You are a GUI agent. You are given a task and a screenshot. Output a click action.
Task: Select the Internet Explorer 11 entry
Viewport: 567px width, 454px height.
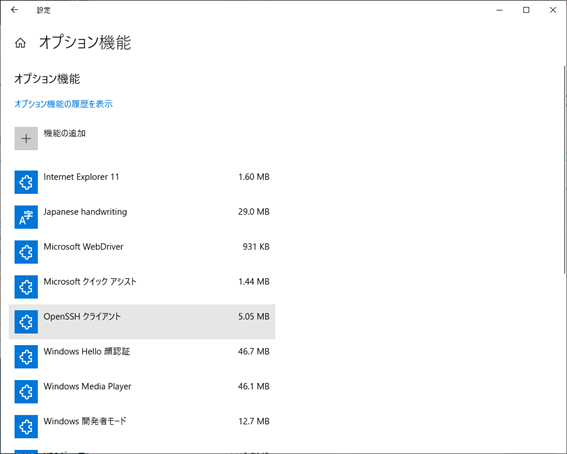pos(142,182)
